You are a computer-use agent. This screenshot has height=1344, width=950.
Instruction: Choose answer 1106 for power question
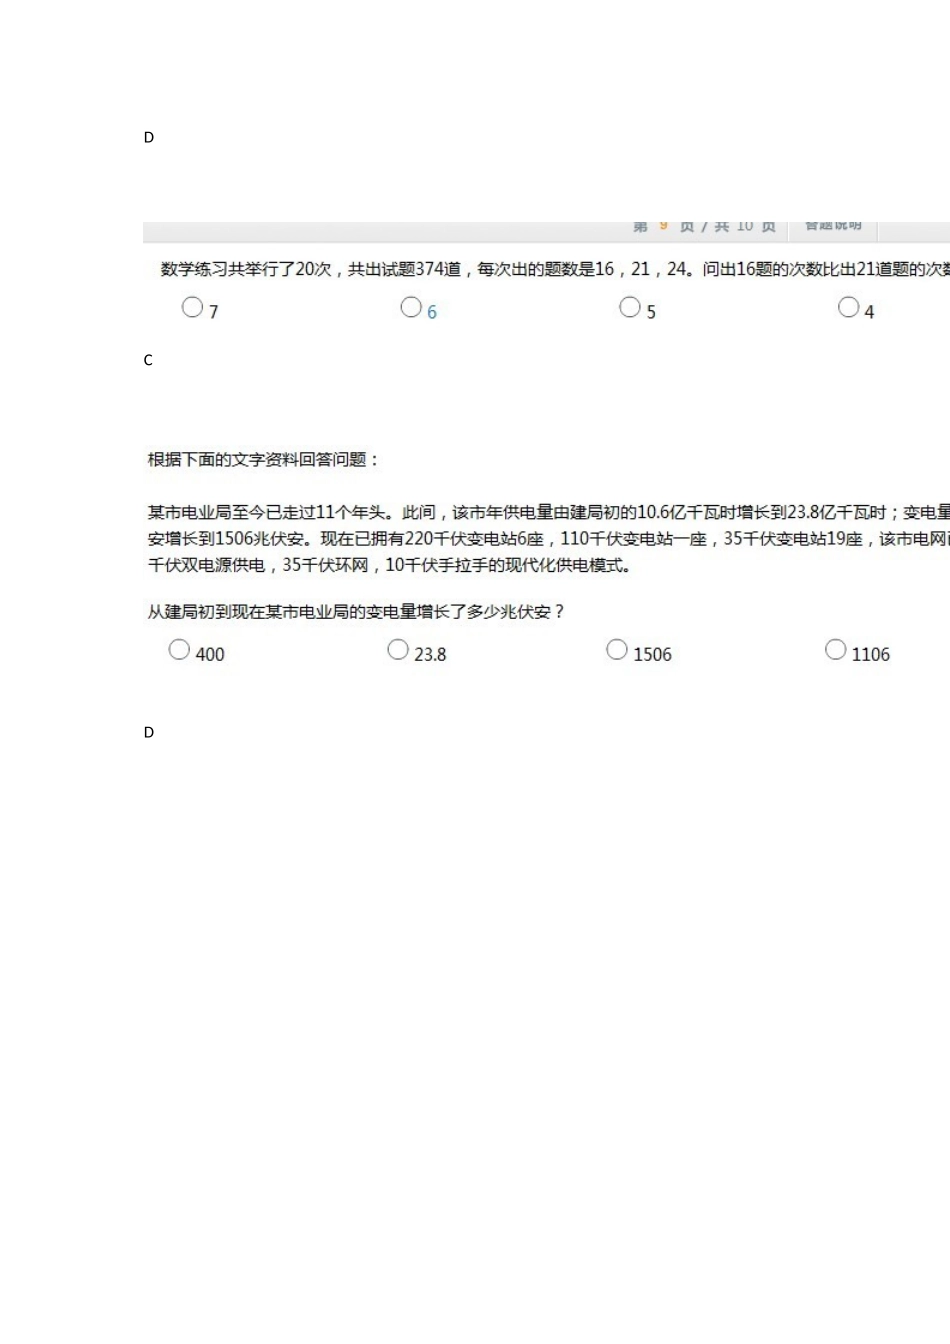tap(835, 650)
